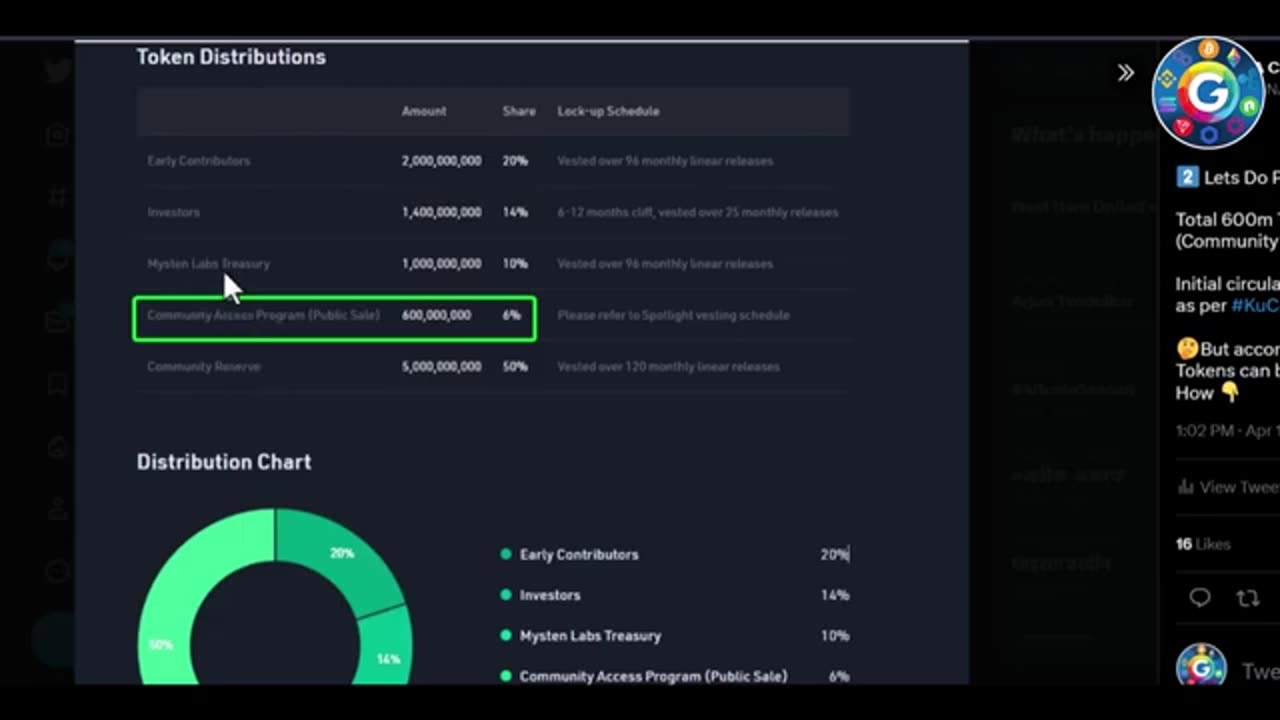Click the 50% share table cell

click(515, 367)
